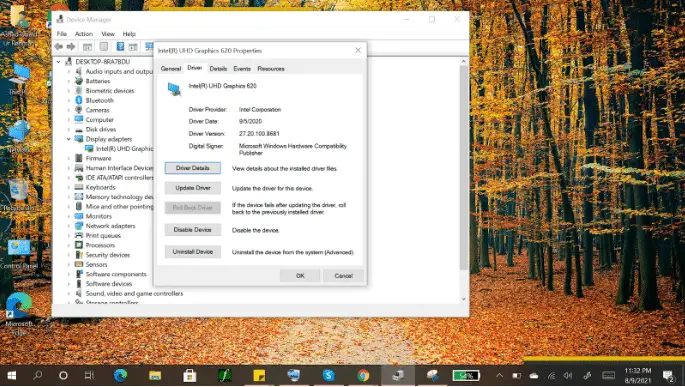Open Microsoft Store from the taskbar
Viewport: 685px width, 387px height.
[x=190, y=375]
